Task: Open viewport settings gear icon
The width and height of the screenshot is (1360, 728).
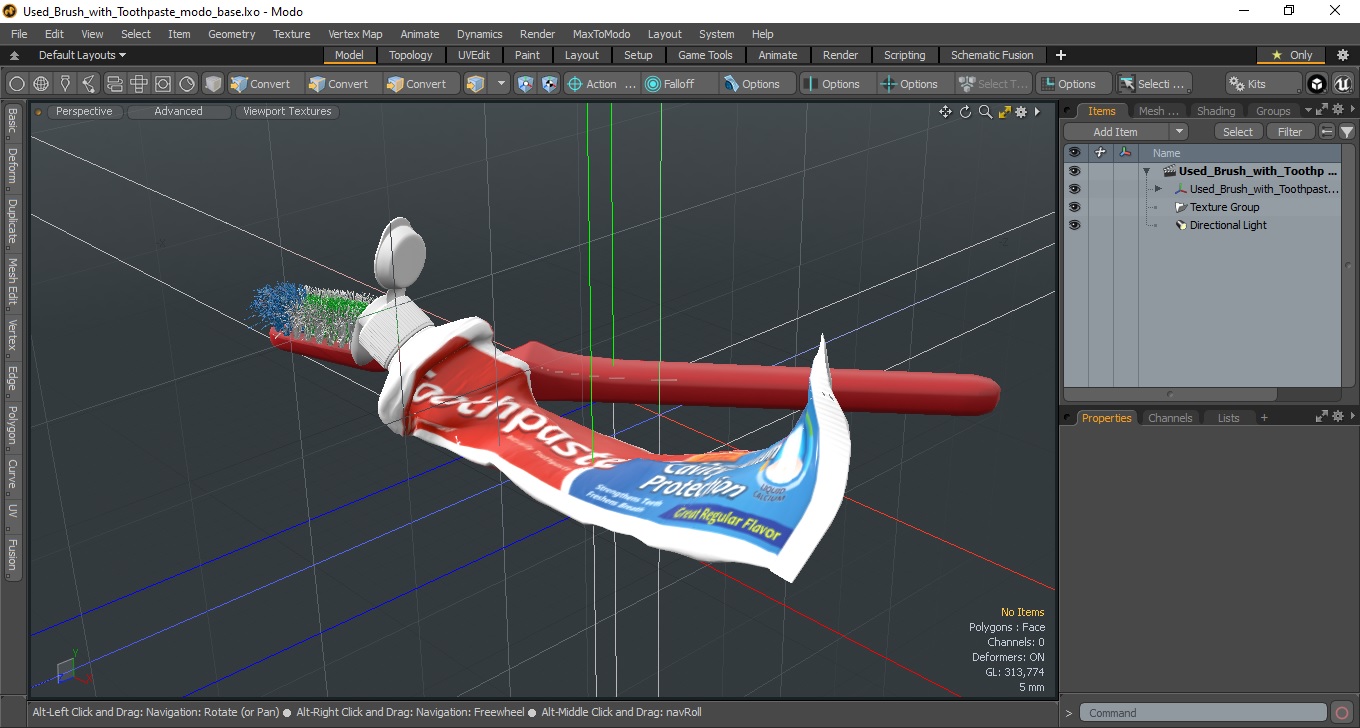Action: (x=1021, y=112)
